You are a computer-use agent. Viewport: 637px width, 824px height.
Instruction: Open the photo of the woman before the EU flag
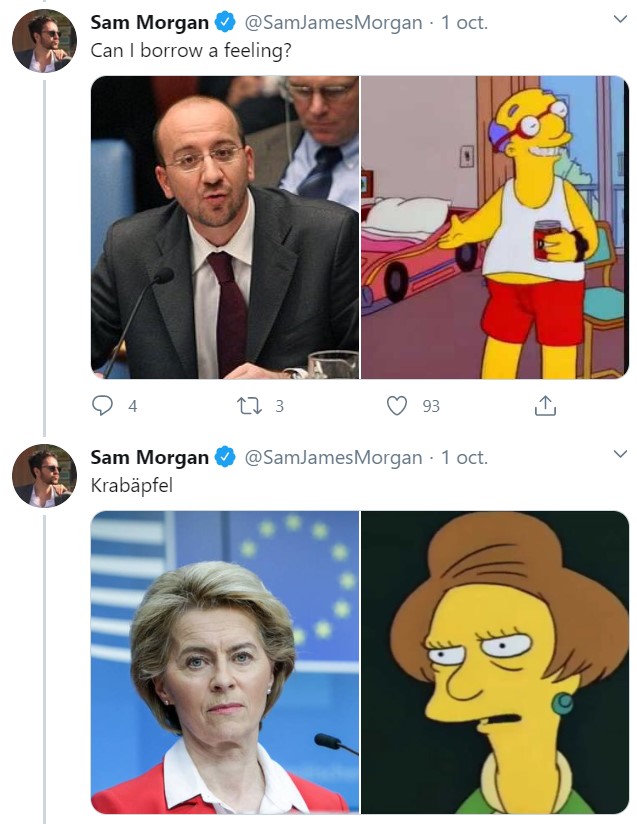point(224,662)
